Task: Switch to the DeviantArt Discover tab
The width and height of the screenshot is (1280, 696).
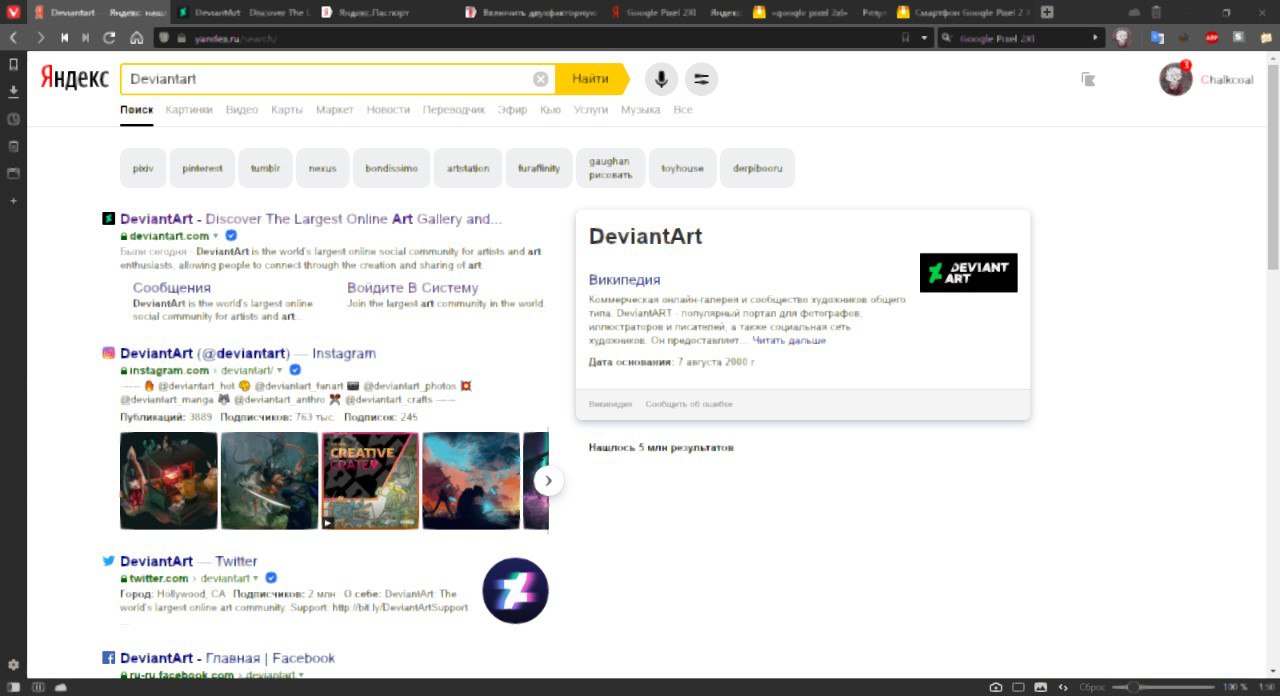Action: tap(243, 12)
